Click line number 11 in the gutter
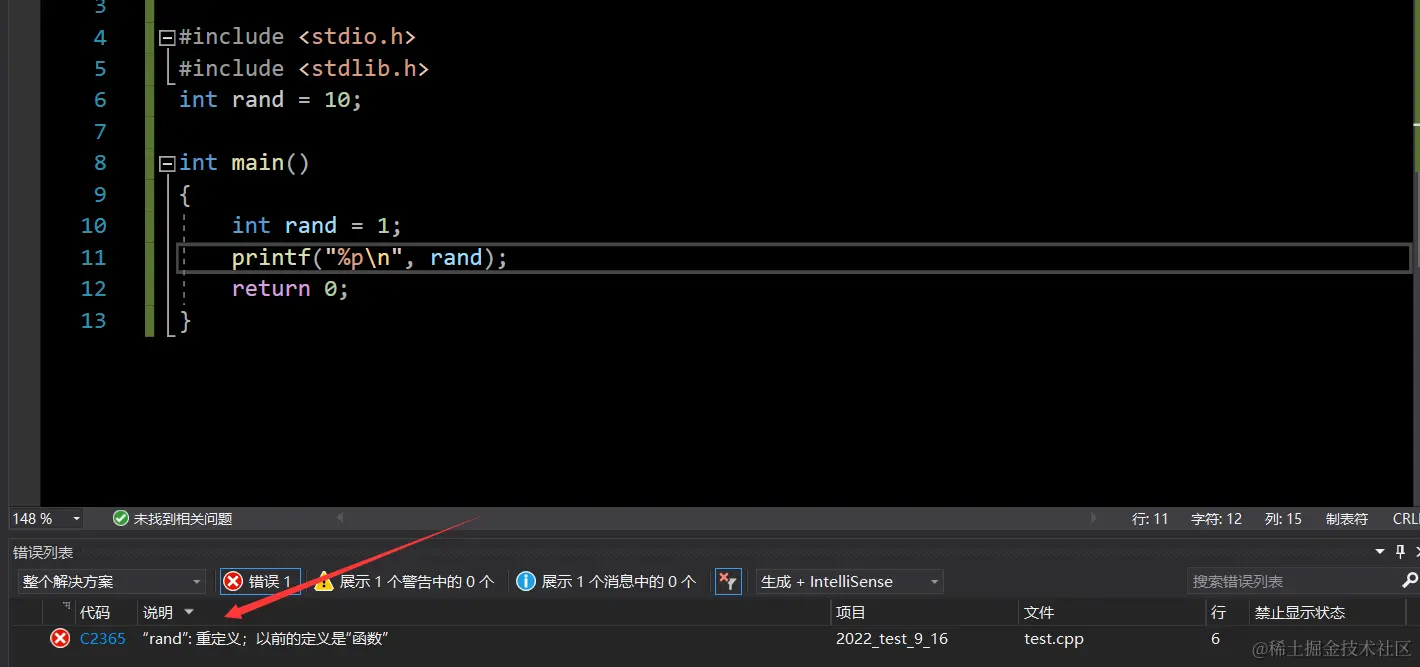The image size is (1420, 667). coord(93,258)
